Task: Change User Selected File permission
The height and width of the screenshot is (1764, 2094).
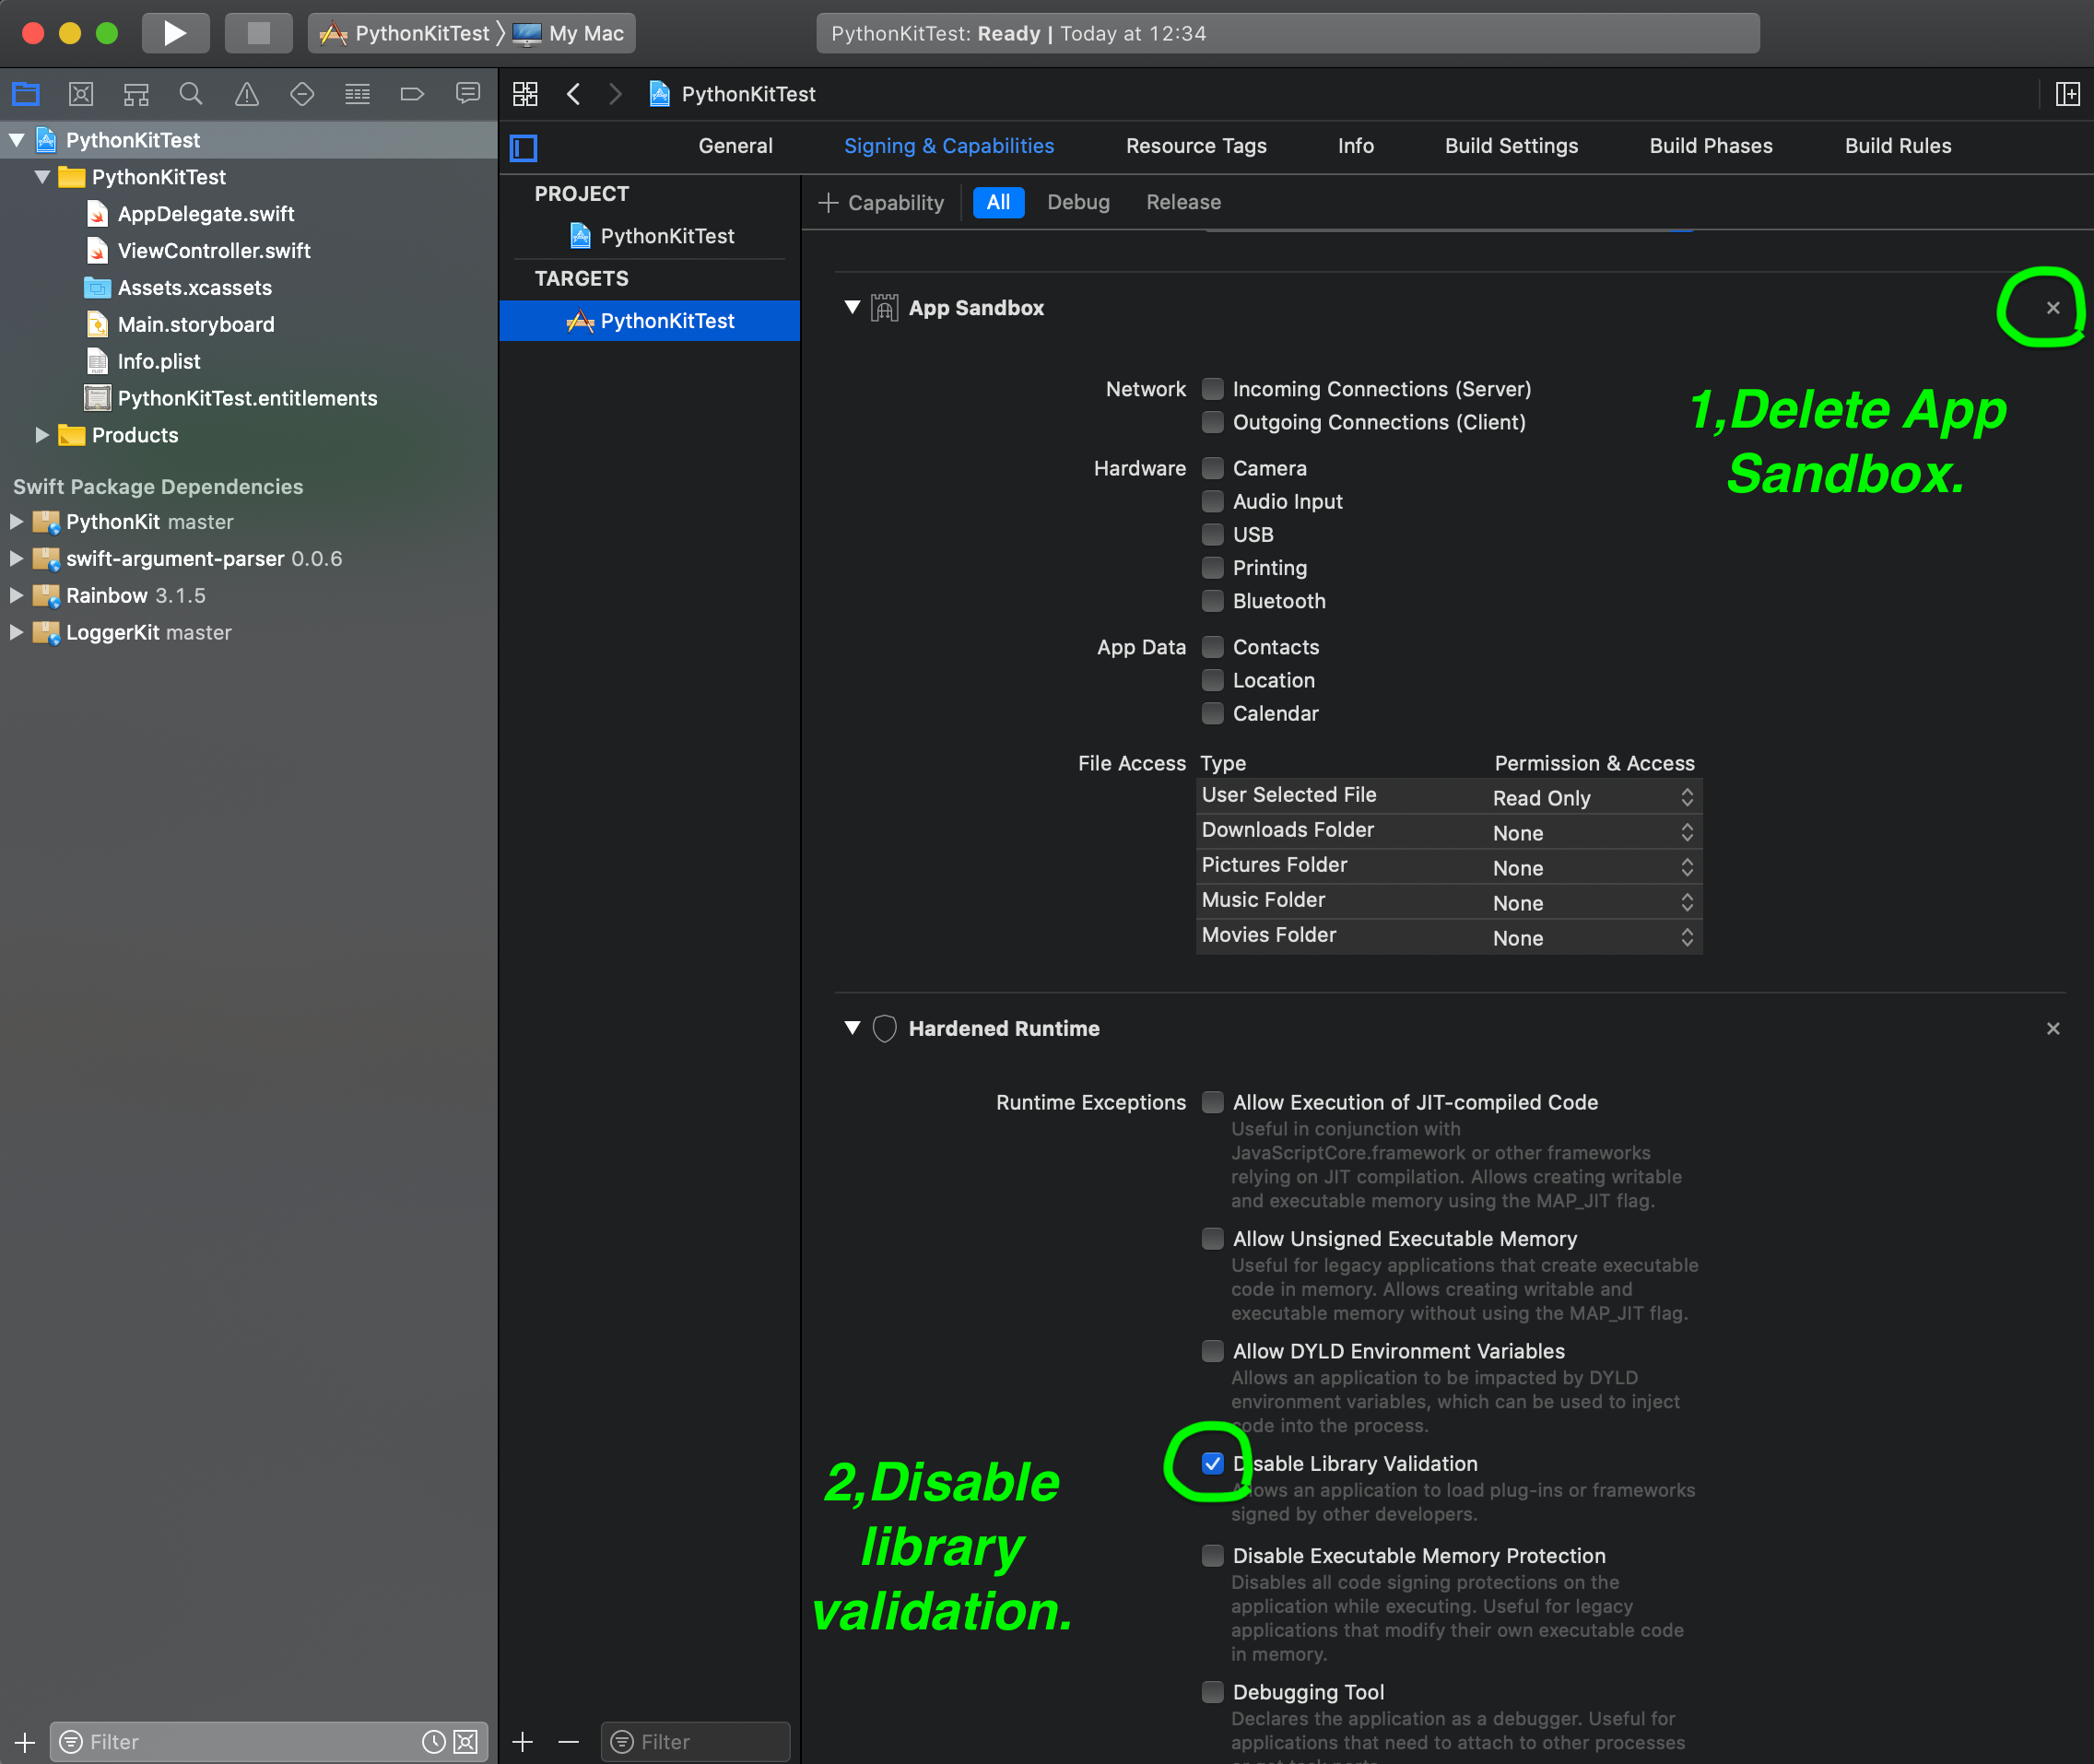Action: (x=1594, y=798)
